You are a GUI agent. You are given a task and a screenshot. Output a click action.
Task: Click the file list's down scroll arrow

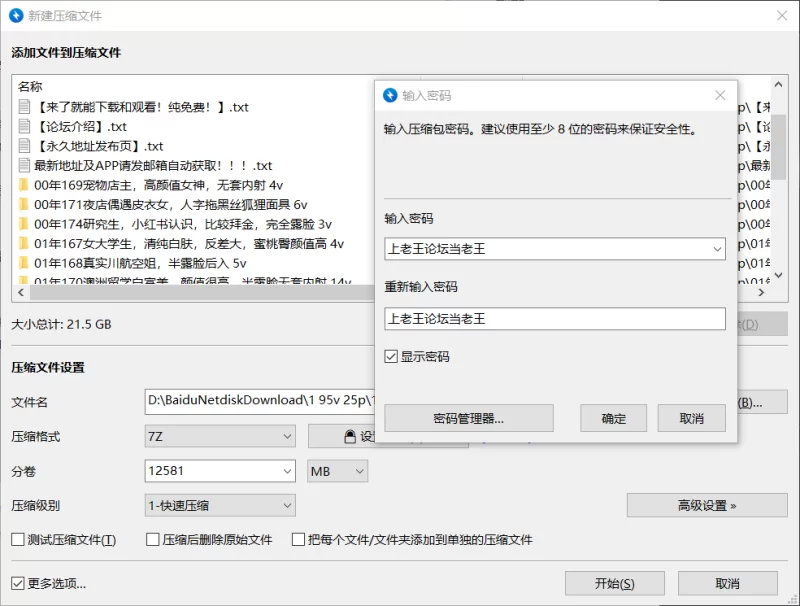pyautogui.click(x=778, y=275)
